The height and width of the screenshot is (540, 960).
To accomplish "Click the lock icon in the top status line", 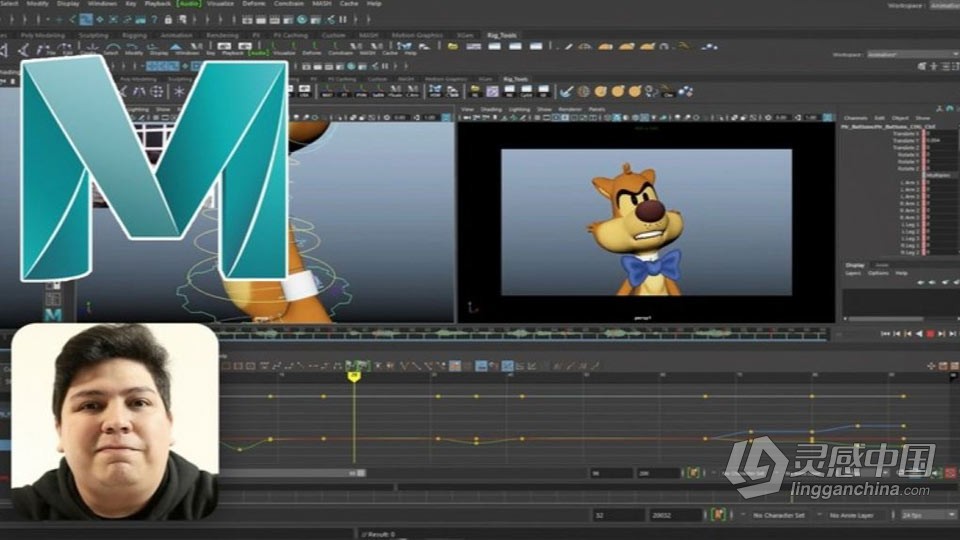I will tap(168, 20).
